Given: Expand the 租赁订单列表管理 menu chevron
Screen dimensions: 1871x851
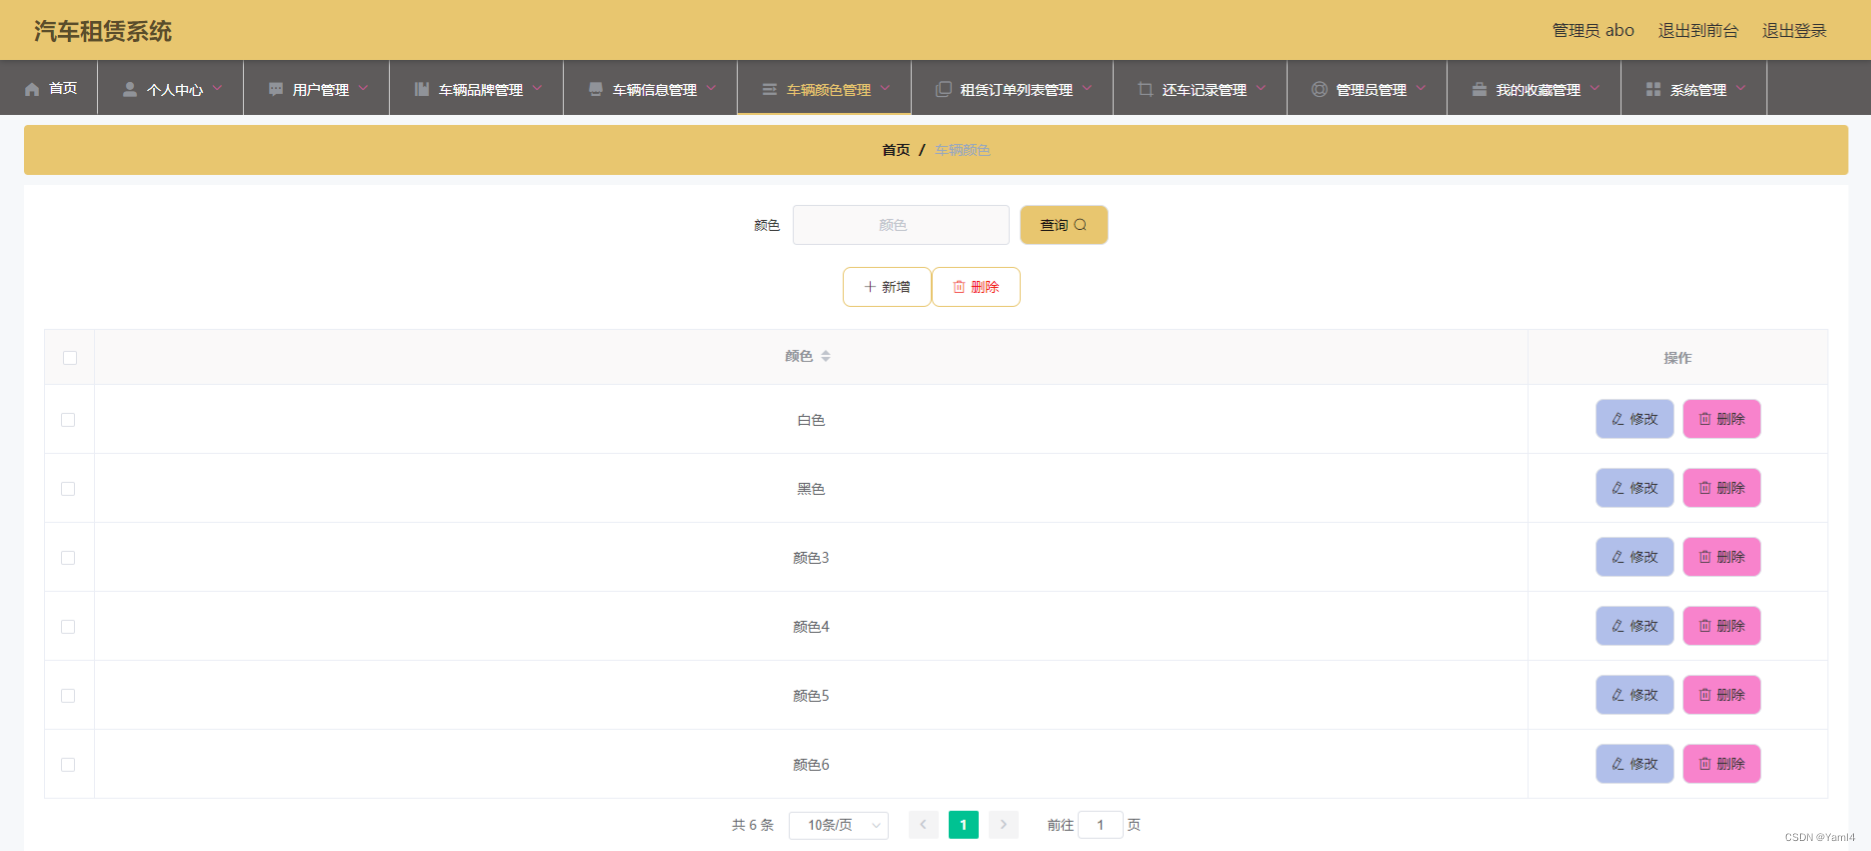Looking at the screenshot, I should [x=1087, y=88].
